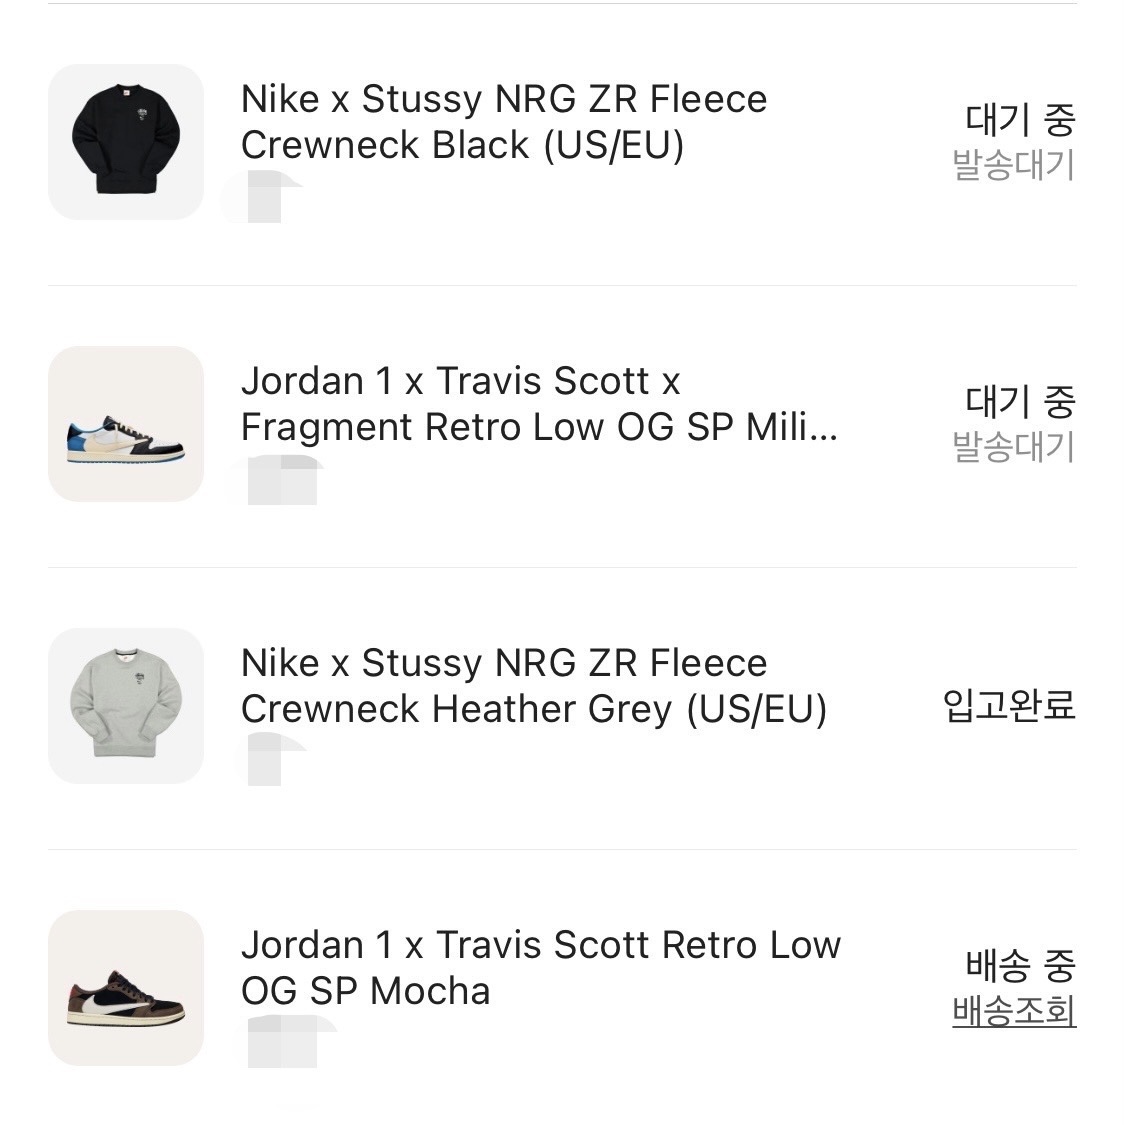Select the 입고완료 status label
The height and width of the screenshot is (1125, 1125).
[x=1009, y=706]
